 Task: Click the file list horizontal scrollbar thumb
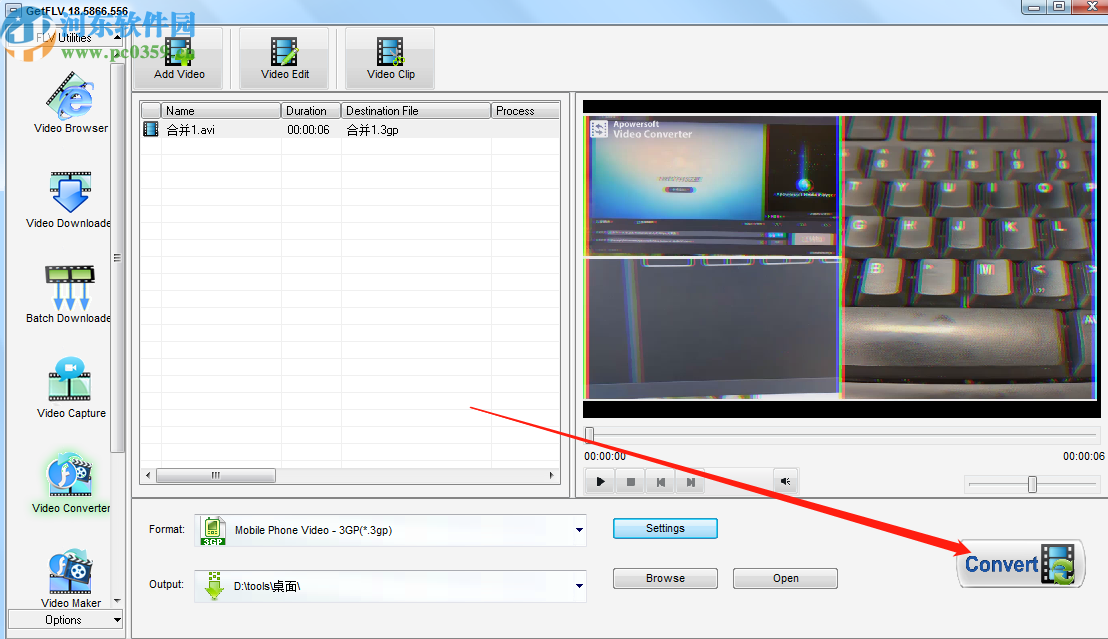[x=216, y=475]
